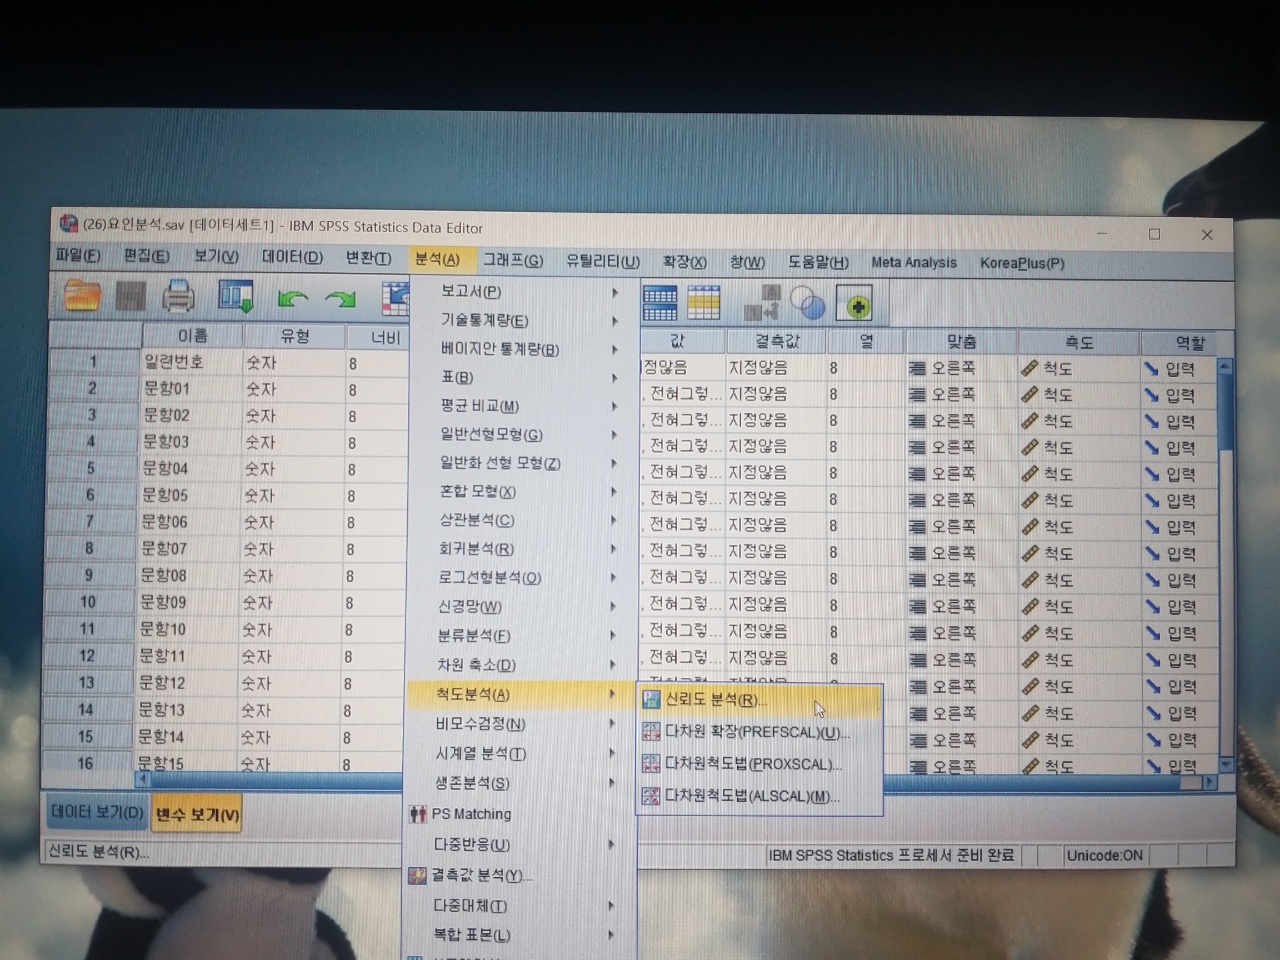Expand the 보고서(P) submenu
1280x960 pixels.
click(523, 291)
